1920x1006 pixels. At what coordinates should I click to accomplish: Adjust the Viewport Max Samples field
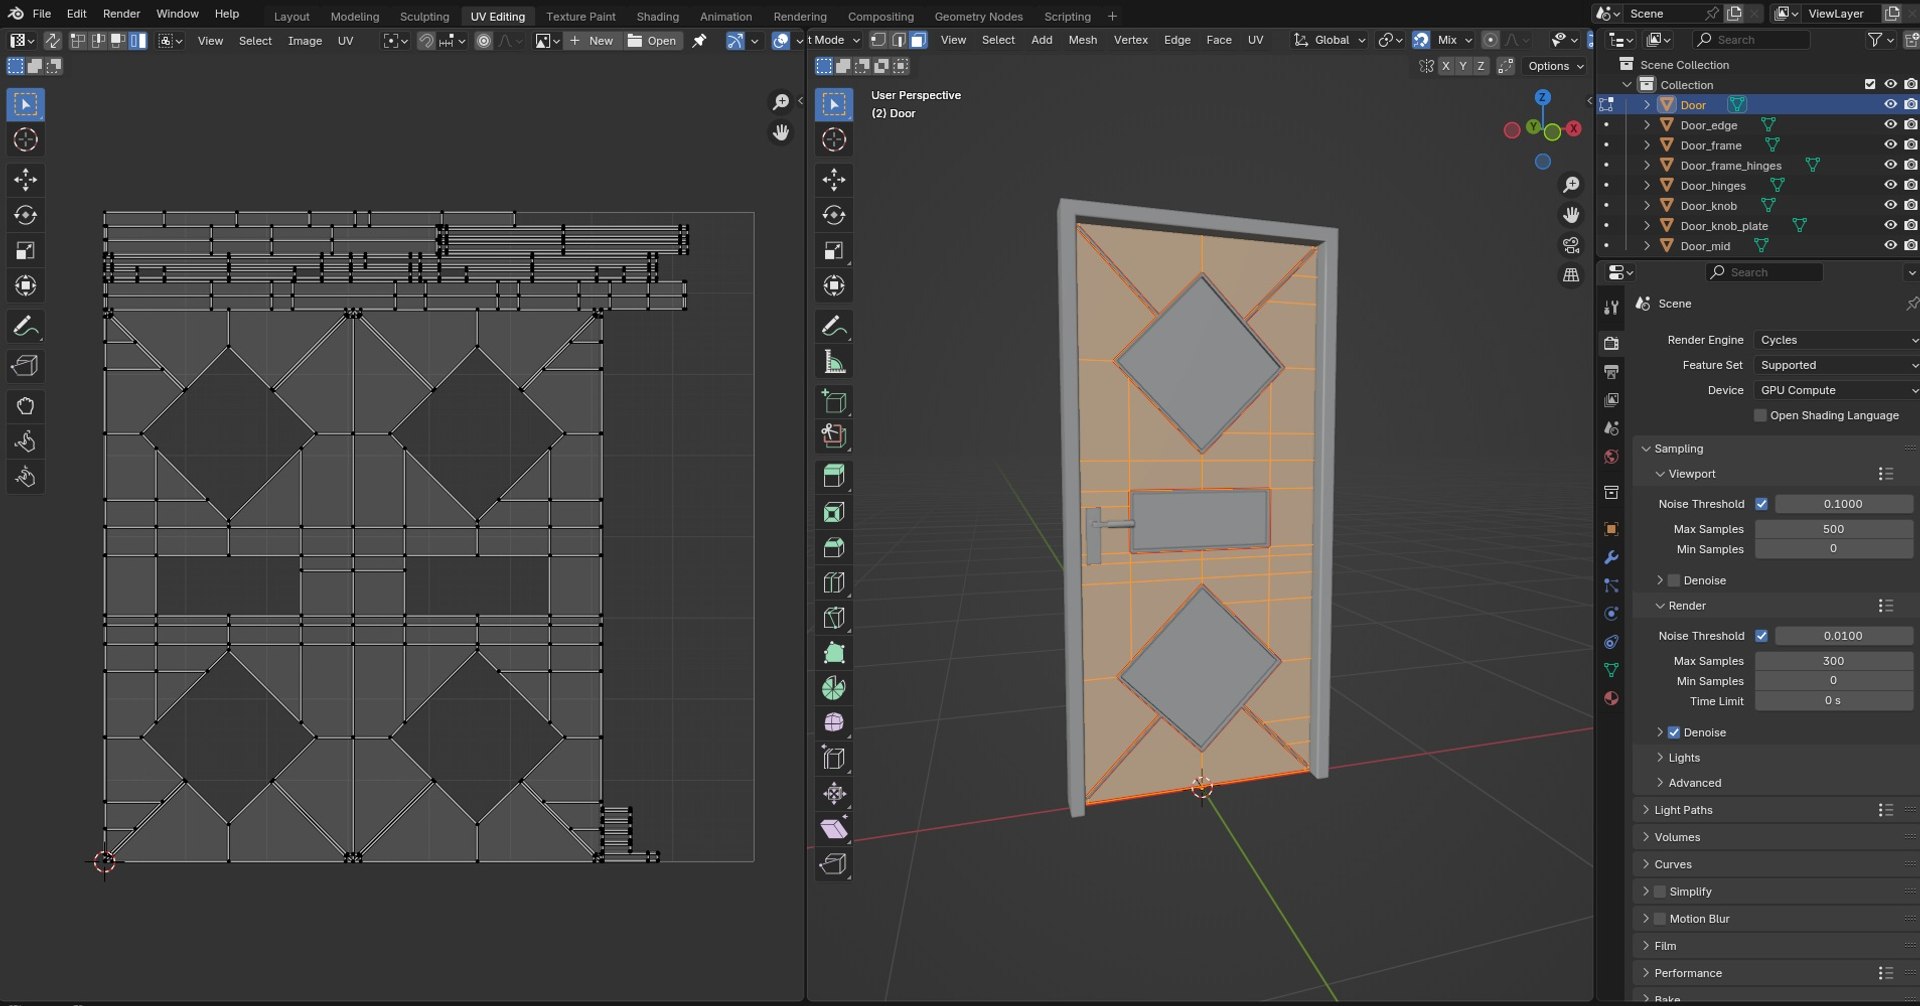[1833, 529]
